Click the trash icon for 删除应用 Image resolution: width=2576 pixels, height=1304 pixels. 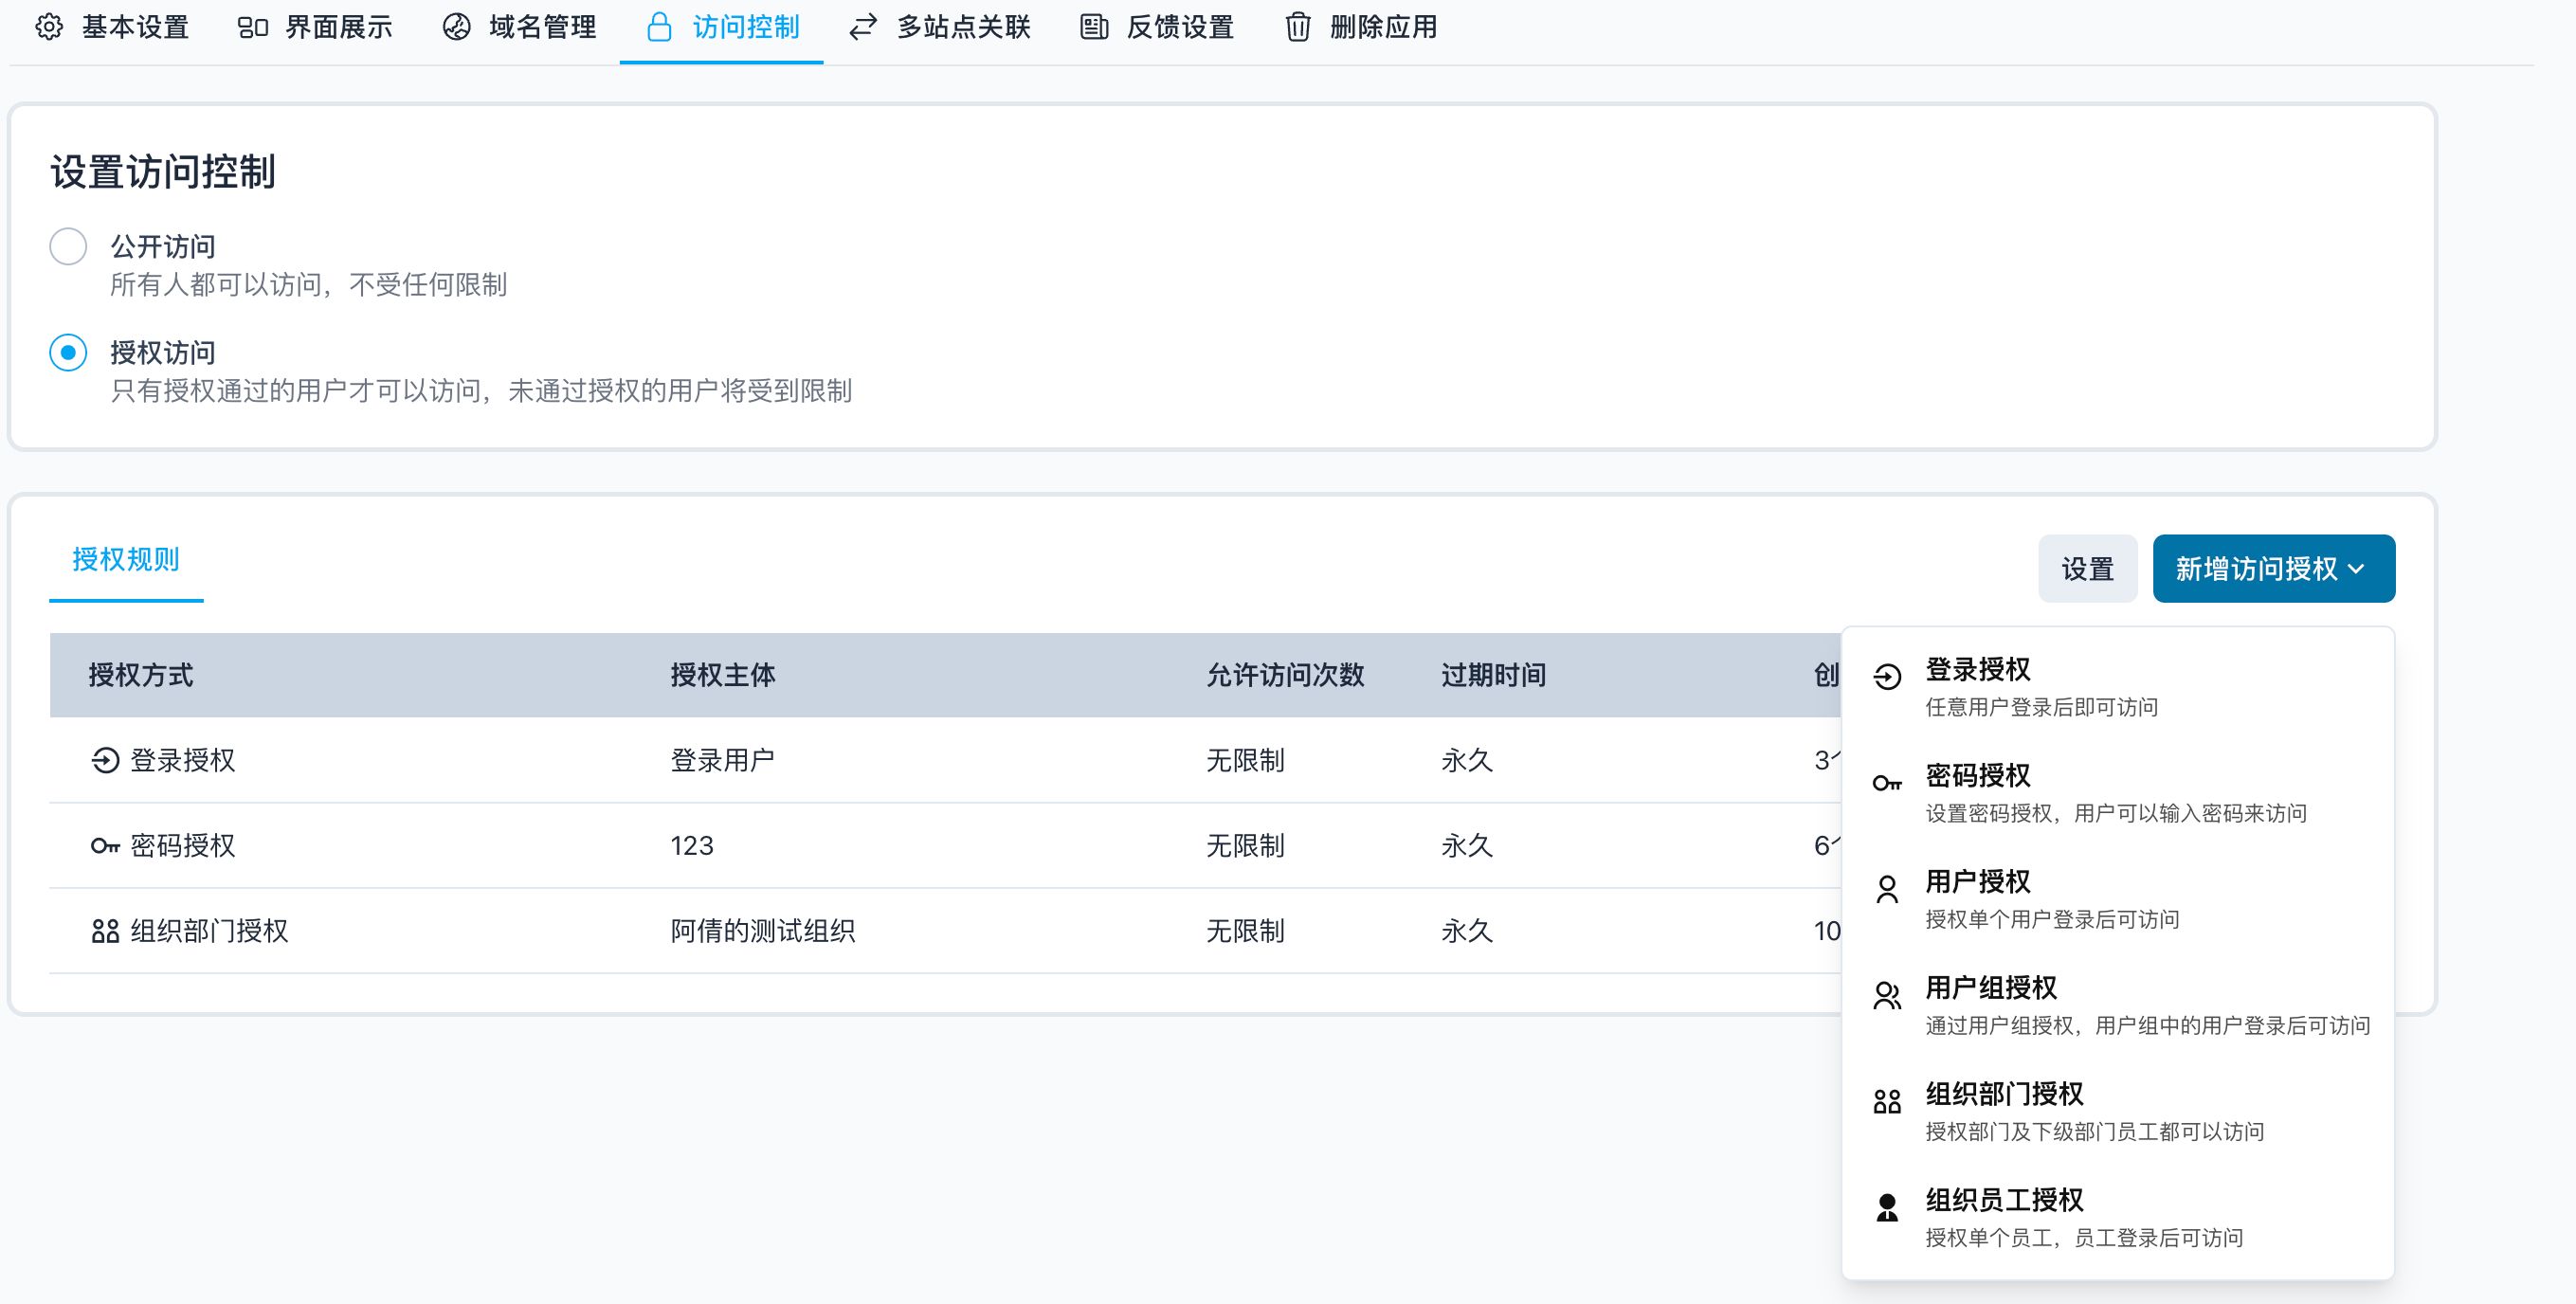(1297, 27)
